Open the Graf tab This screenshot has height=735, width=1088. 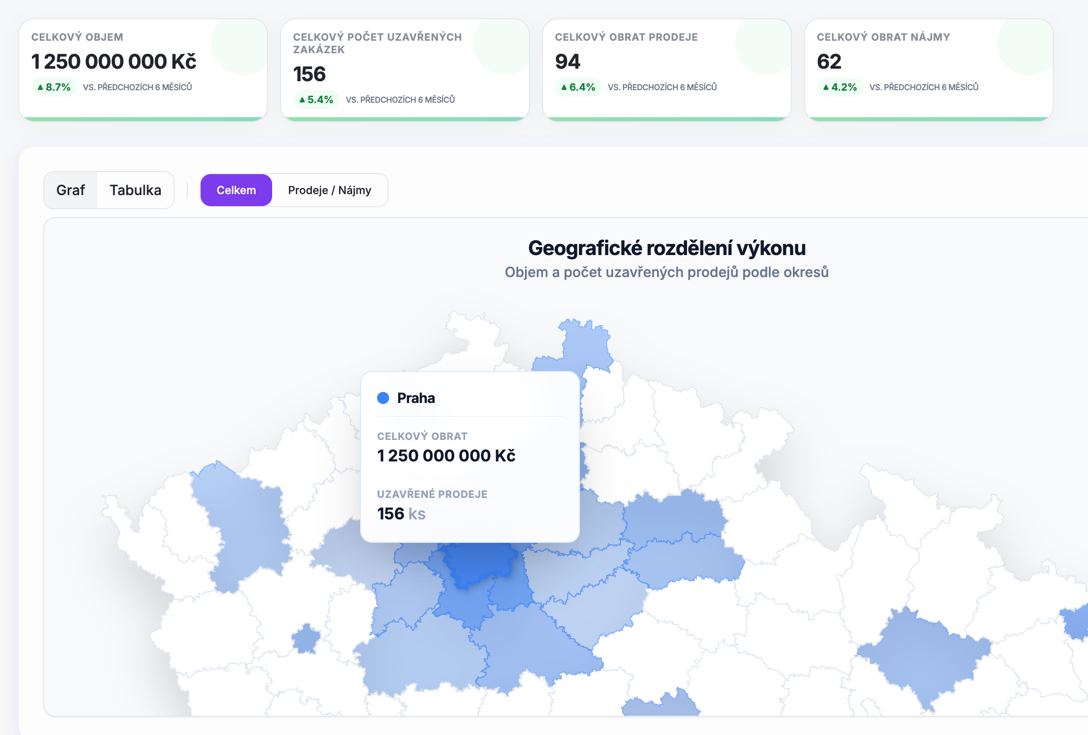point(70,189)
